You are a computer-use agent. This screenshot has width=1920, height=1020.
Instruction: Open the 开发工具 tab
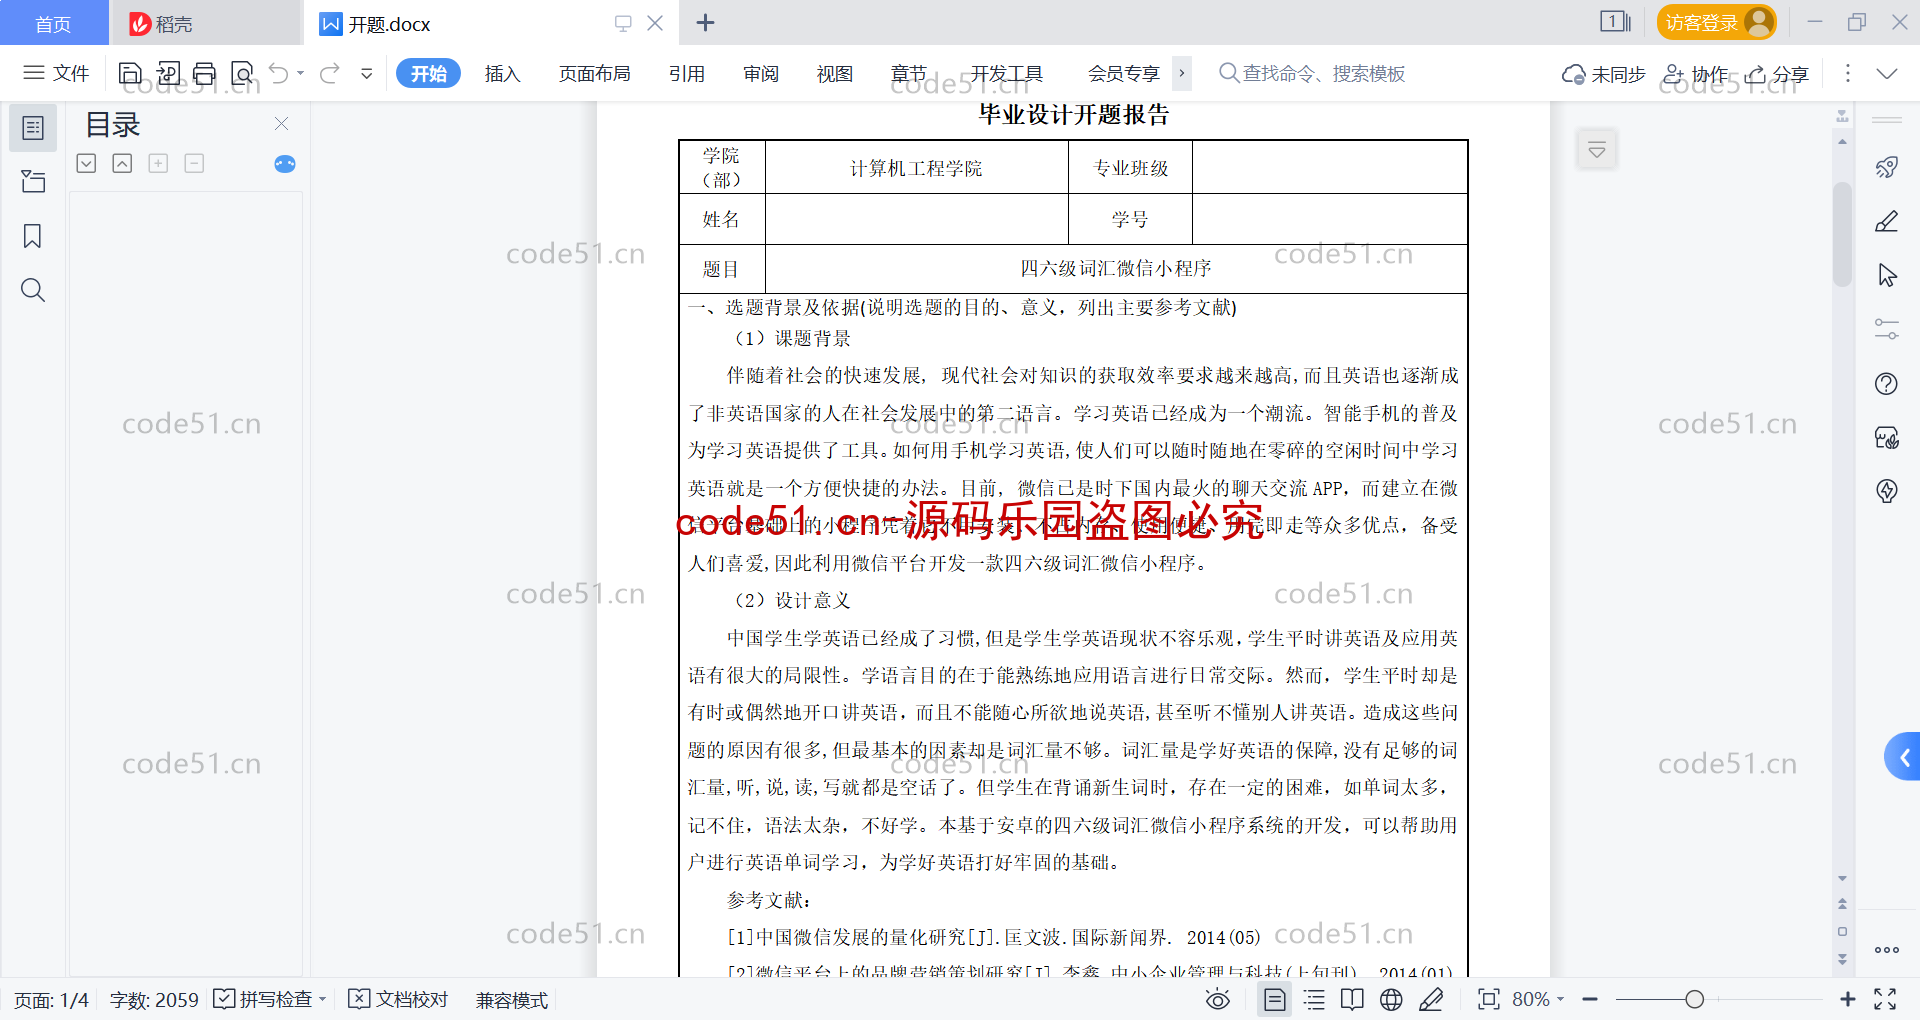1006,73
